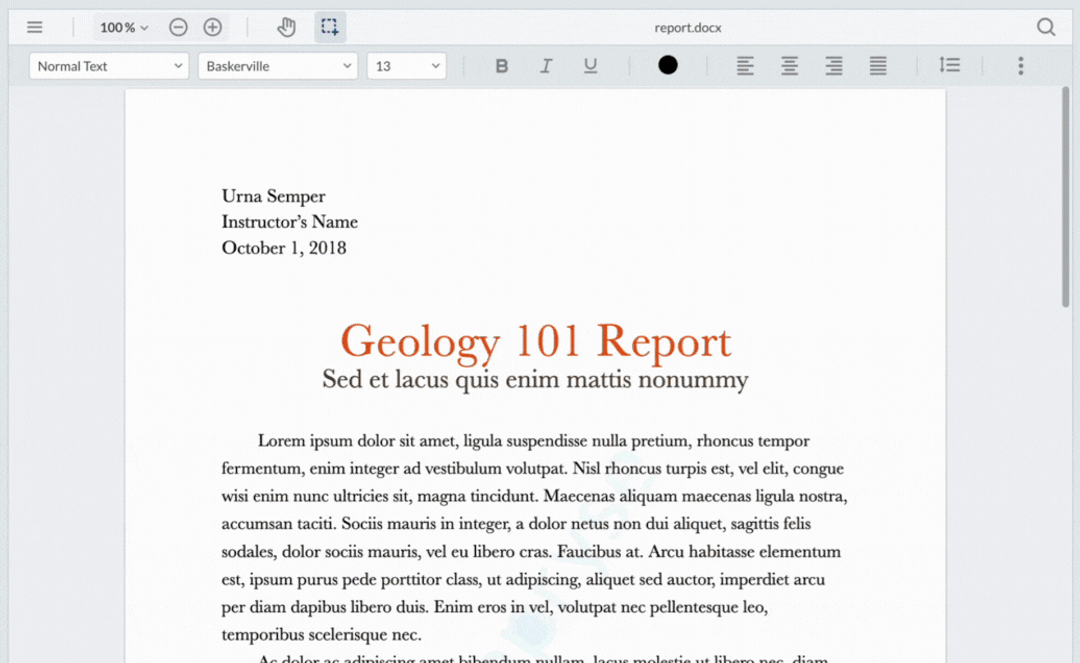Zoom in using the plus icon
The image size is (1080, 663).
(x=212, y=27)
